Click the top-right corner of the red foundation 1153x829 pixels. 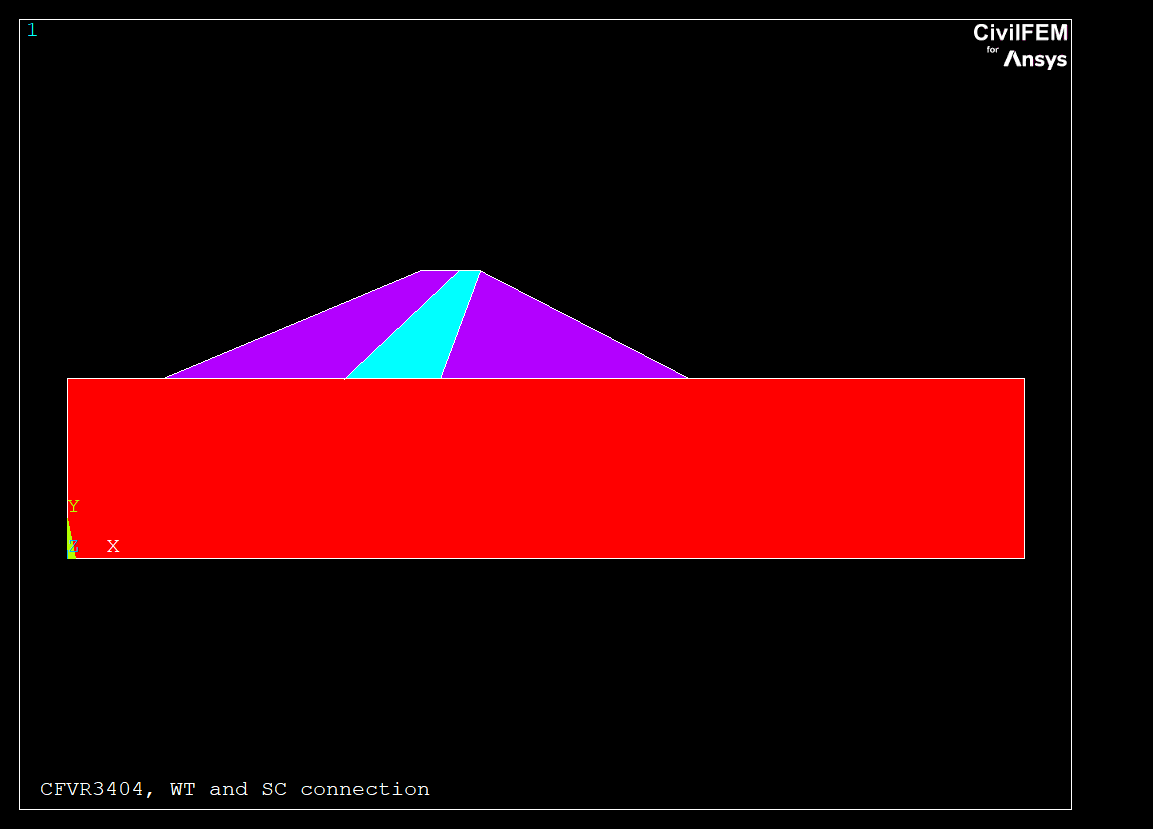pyautogui.click(x=1024, y=379)
